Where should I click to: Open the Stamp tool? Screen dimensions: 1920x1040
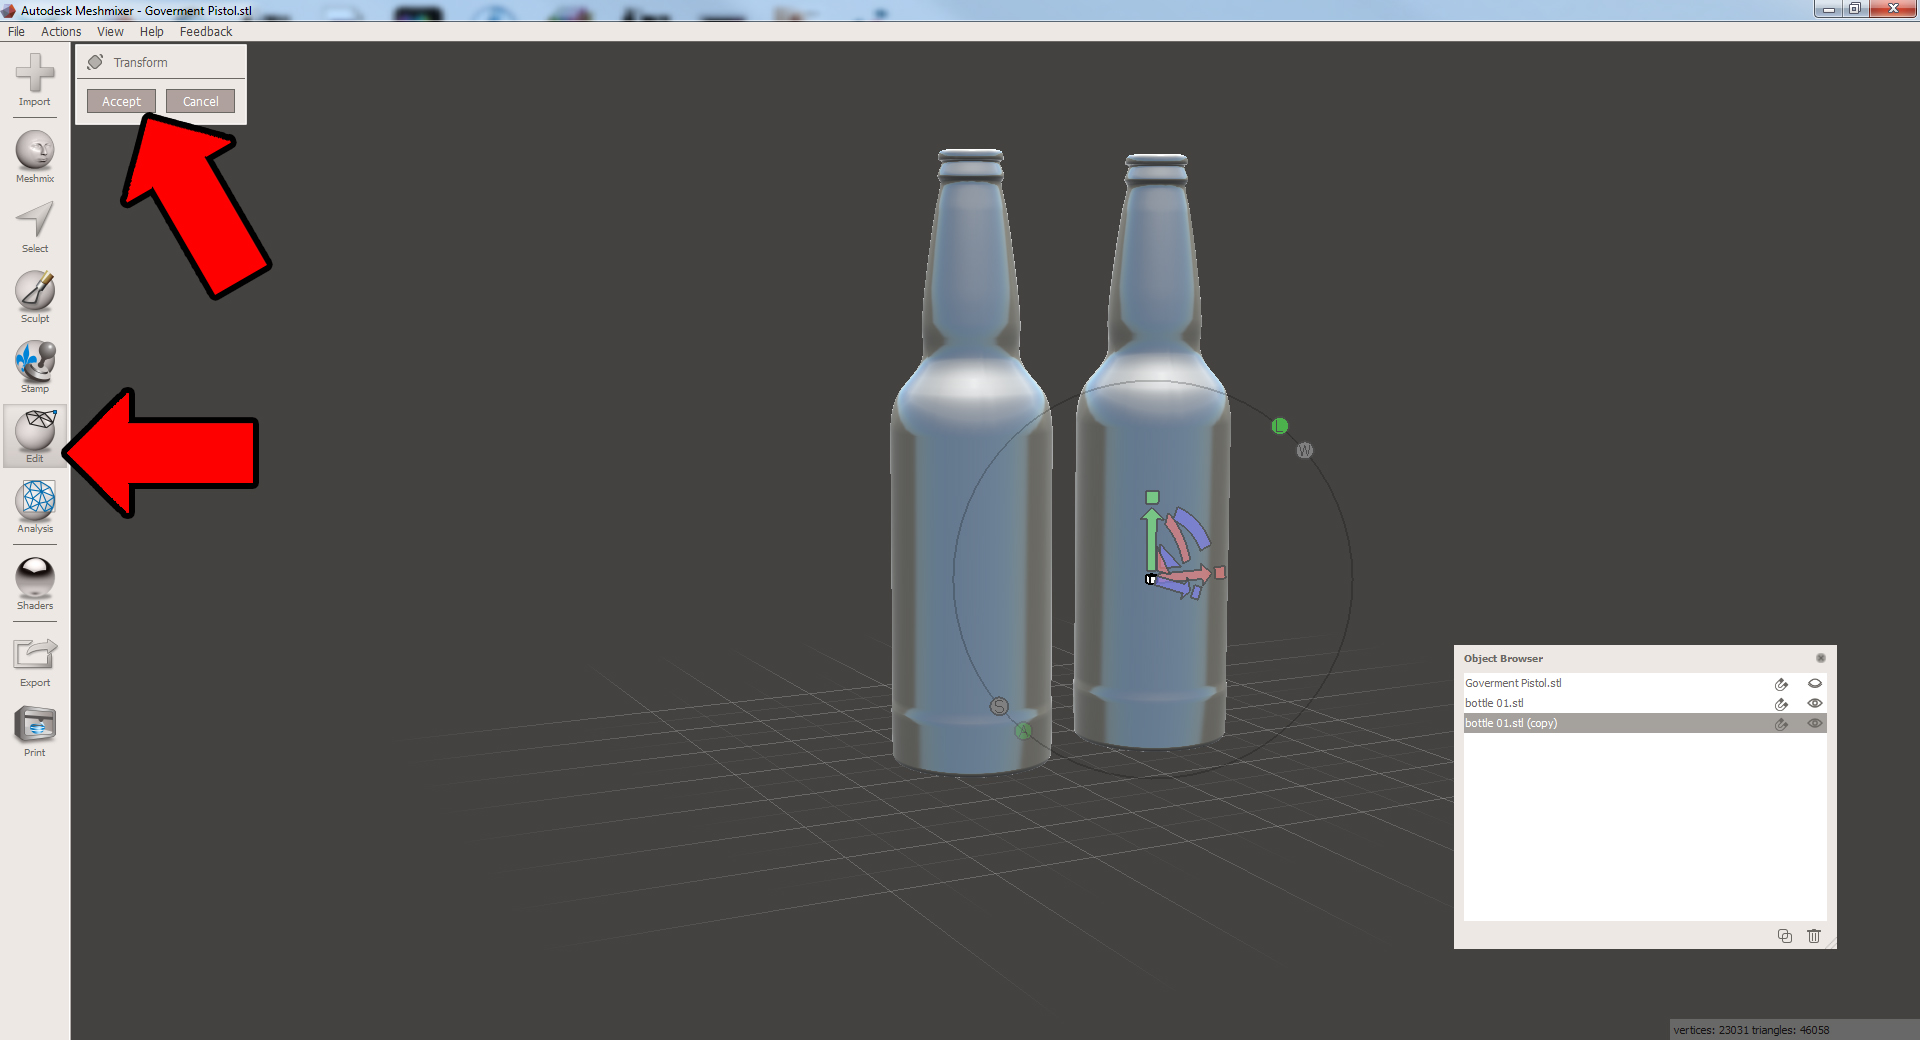tap(35, 368)
